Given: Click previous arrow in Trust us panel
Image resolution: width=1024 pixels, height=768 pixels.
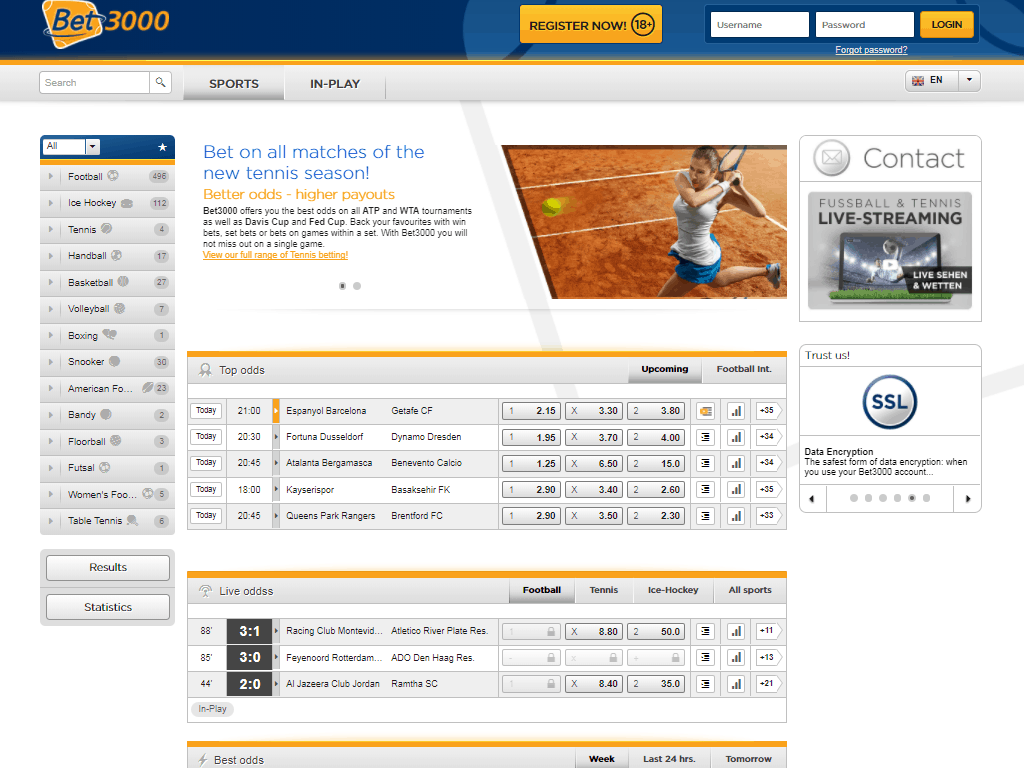Looking at the screenshot, I should click(812, 499).
